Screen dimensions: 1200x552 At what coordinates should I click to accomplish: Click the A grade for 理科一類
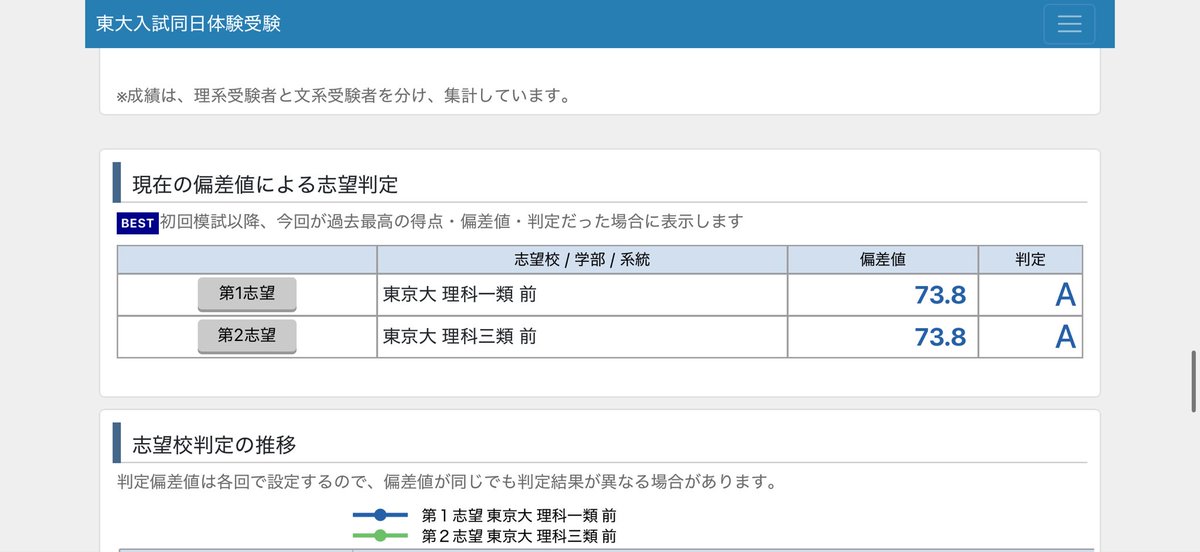[x=1065, y=295]
